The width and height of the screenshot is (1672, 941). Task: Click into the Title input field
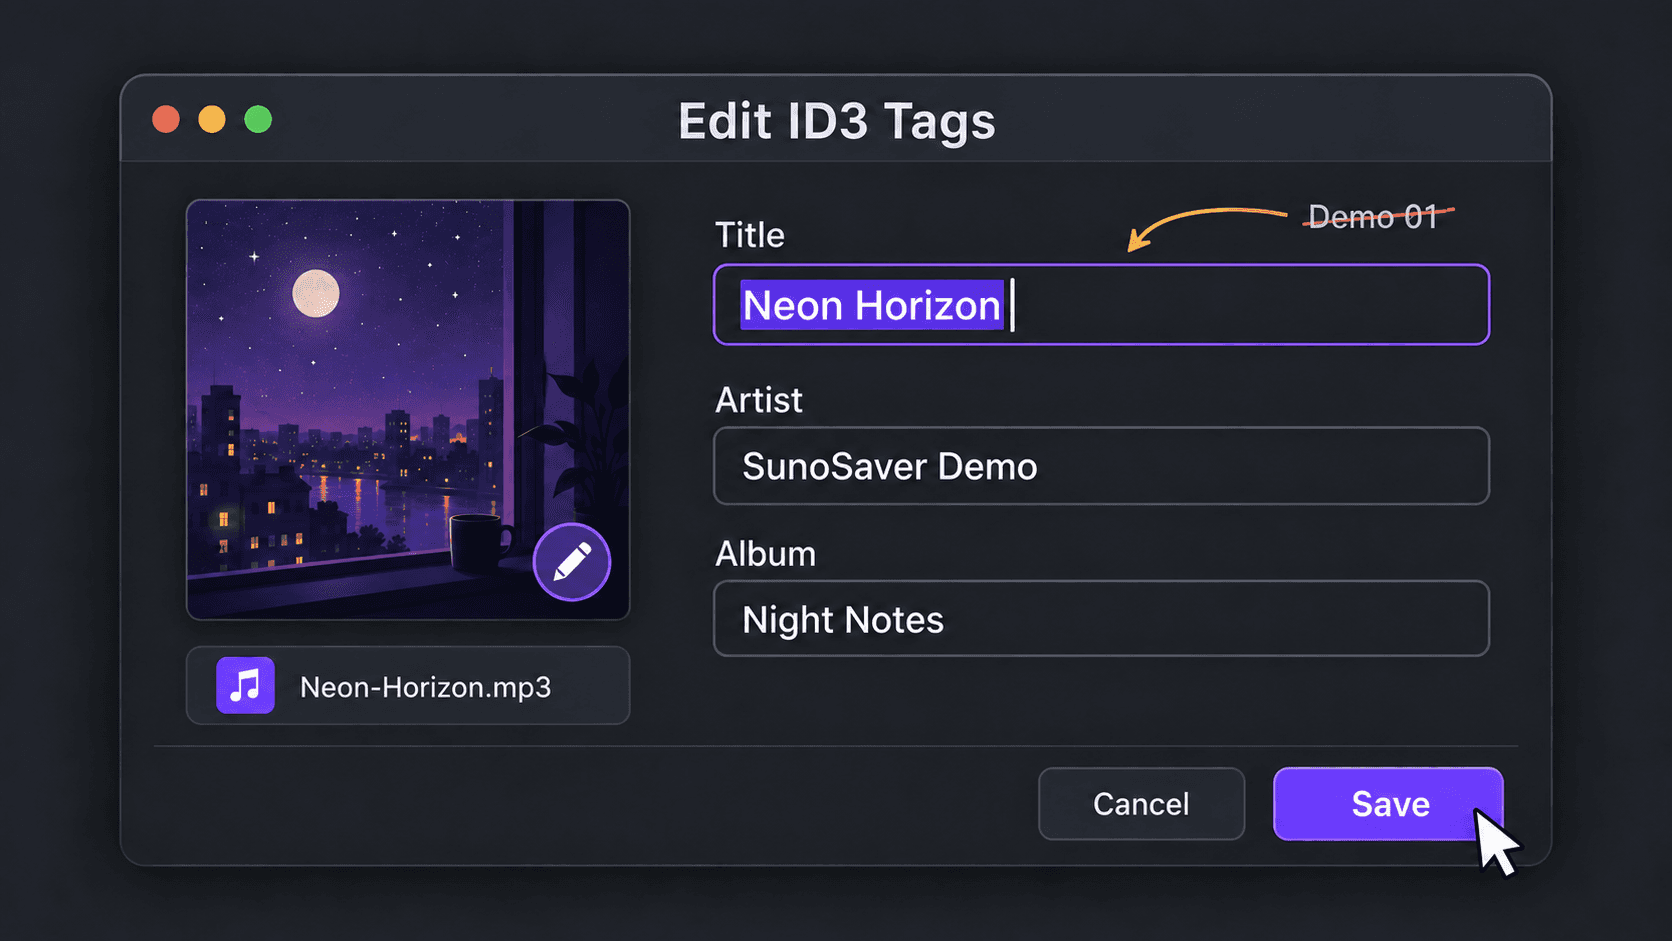coord(1101,305)
